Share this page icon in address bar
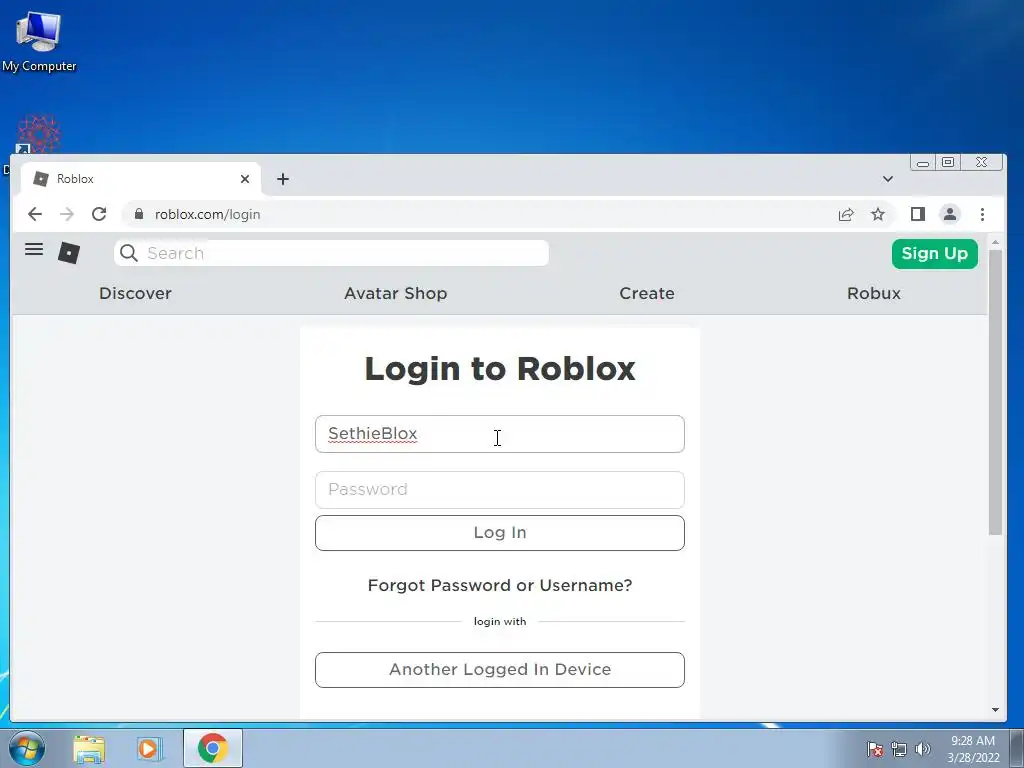This screenshot has height=768, width=1024. 846,214
